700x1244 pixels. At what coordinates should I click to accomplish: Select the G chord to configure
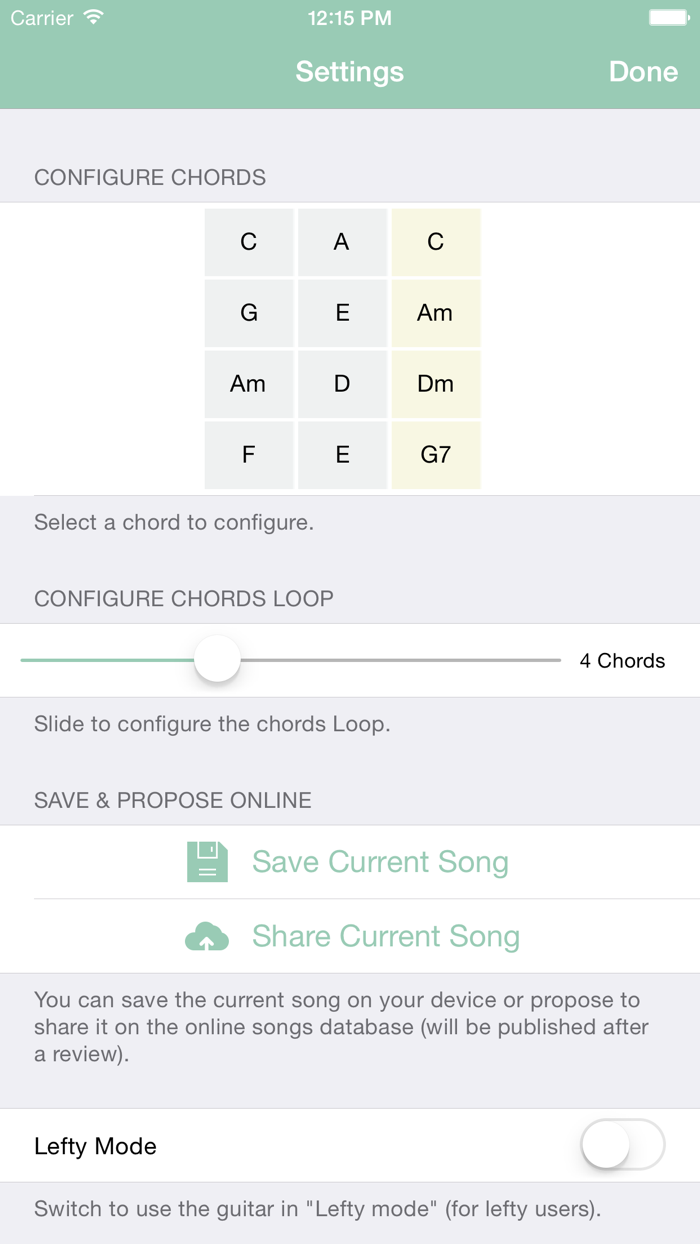pos(249,313)
